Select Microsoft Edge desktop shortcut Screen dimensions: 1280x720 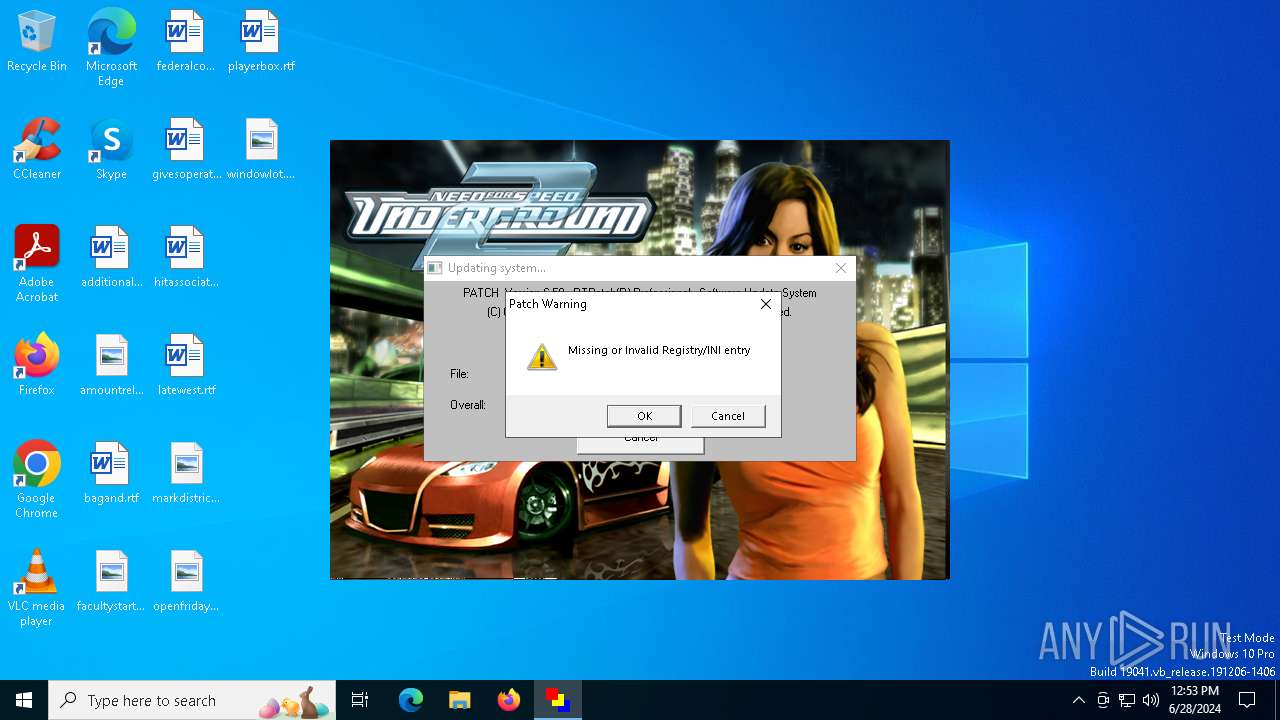[x=111, y=47]
